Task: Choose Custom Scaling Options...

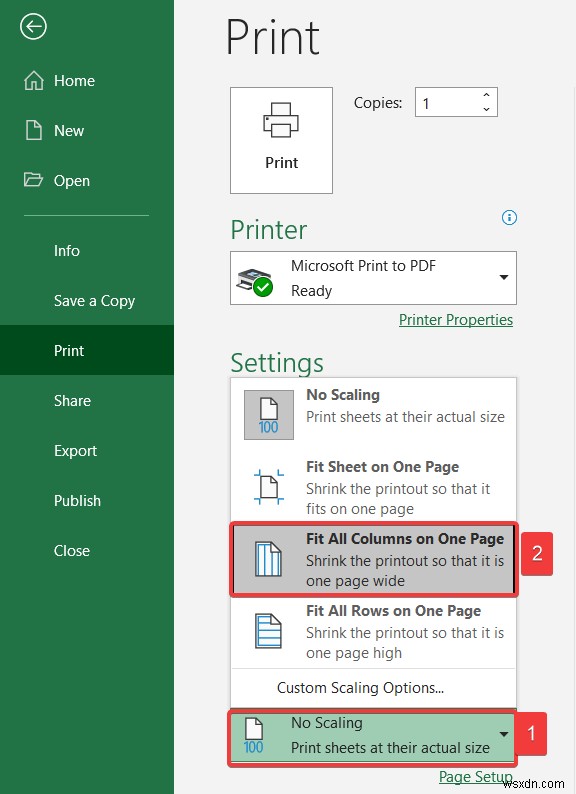Action: click(x=360, y=688)
